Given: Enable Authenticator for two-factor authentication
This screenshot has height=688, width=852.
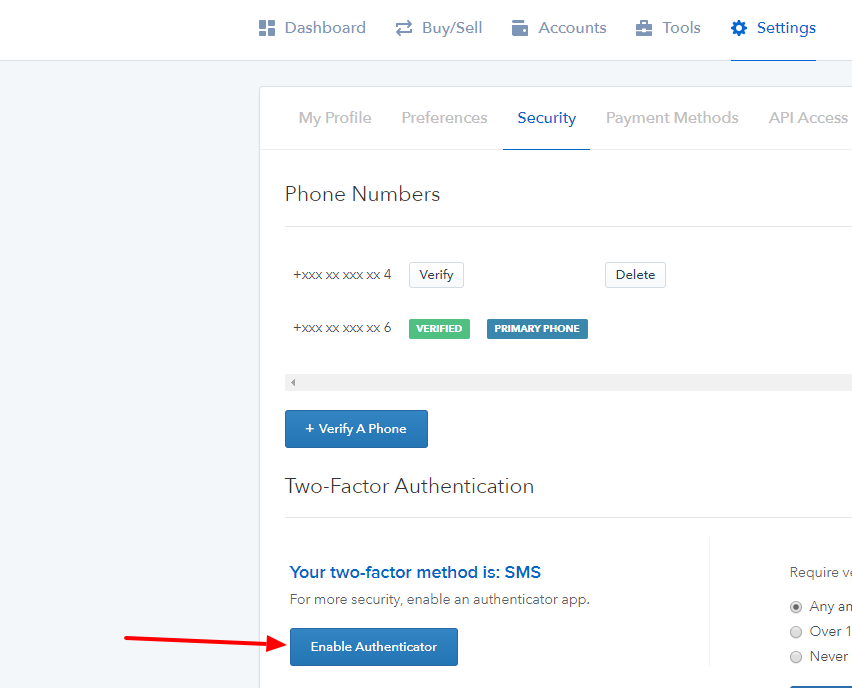Looking at the screenshot, I should click(373, 646).
